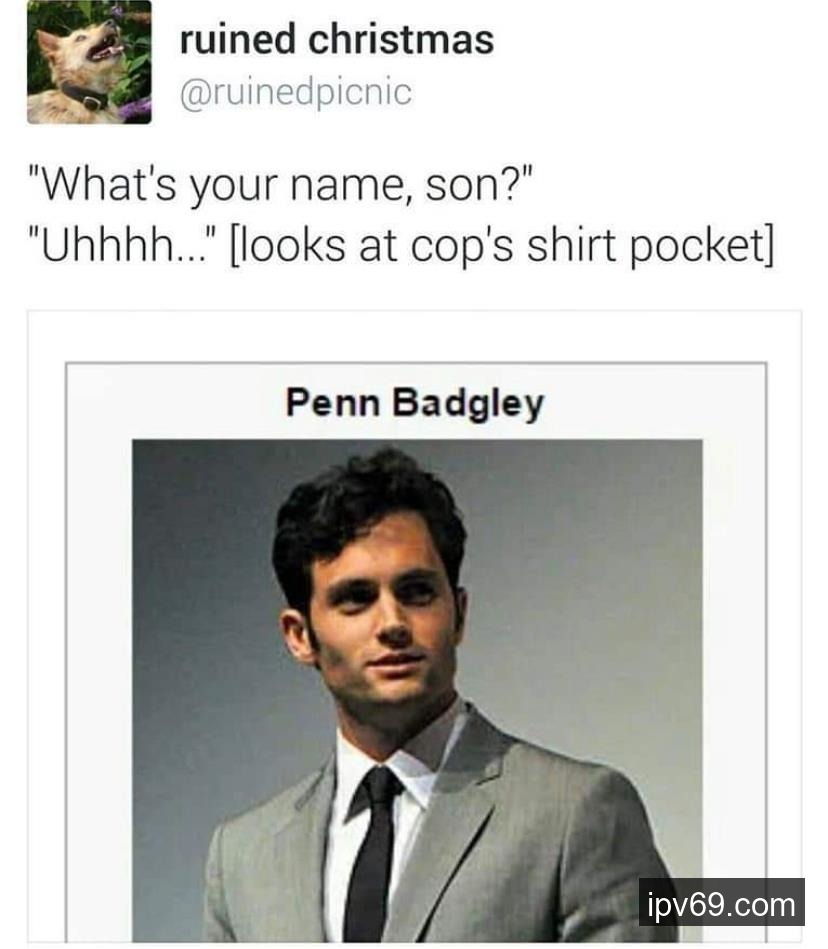Image resolution: width=828 pixels, height=949 pixels.
Task: Open the @ruinedpicnic handle
Action: click(x=296, y=93)
